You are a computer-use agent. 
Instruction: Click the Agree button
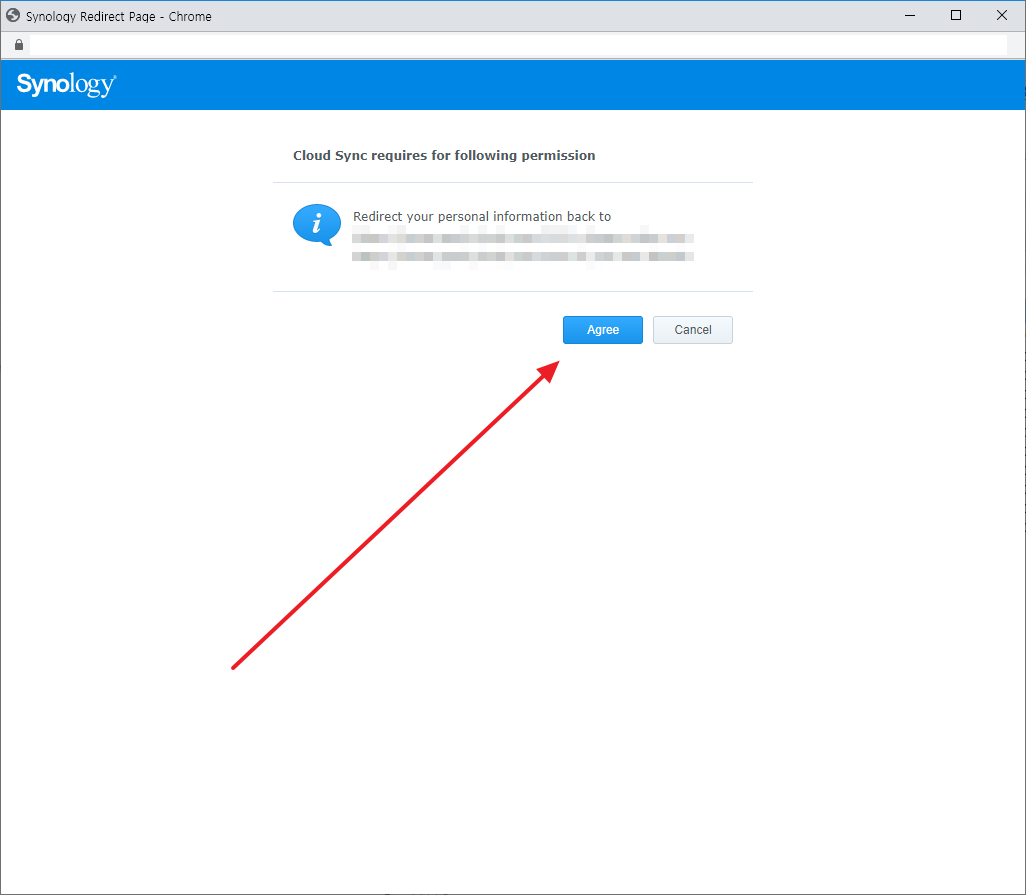[603, 330]
